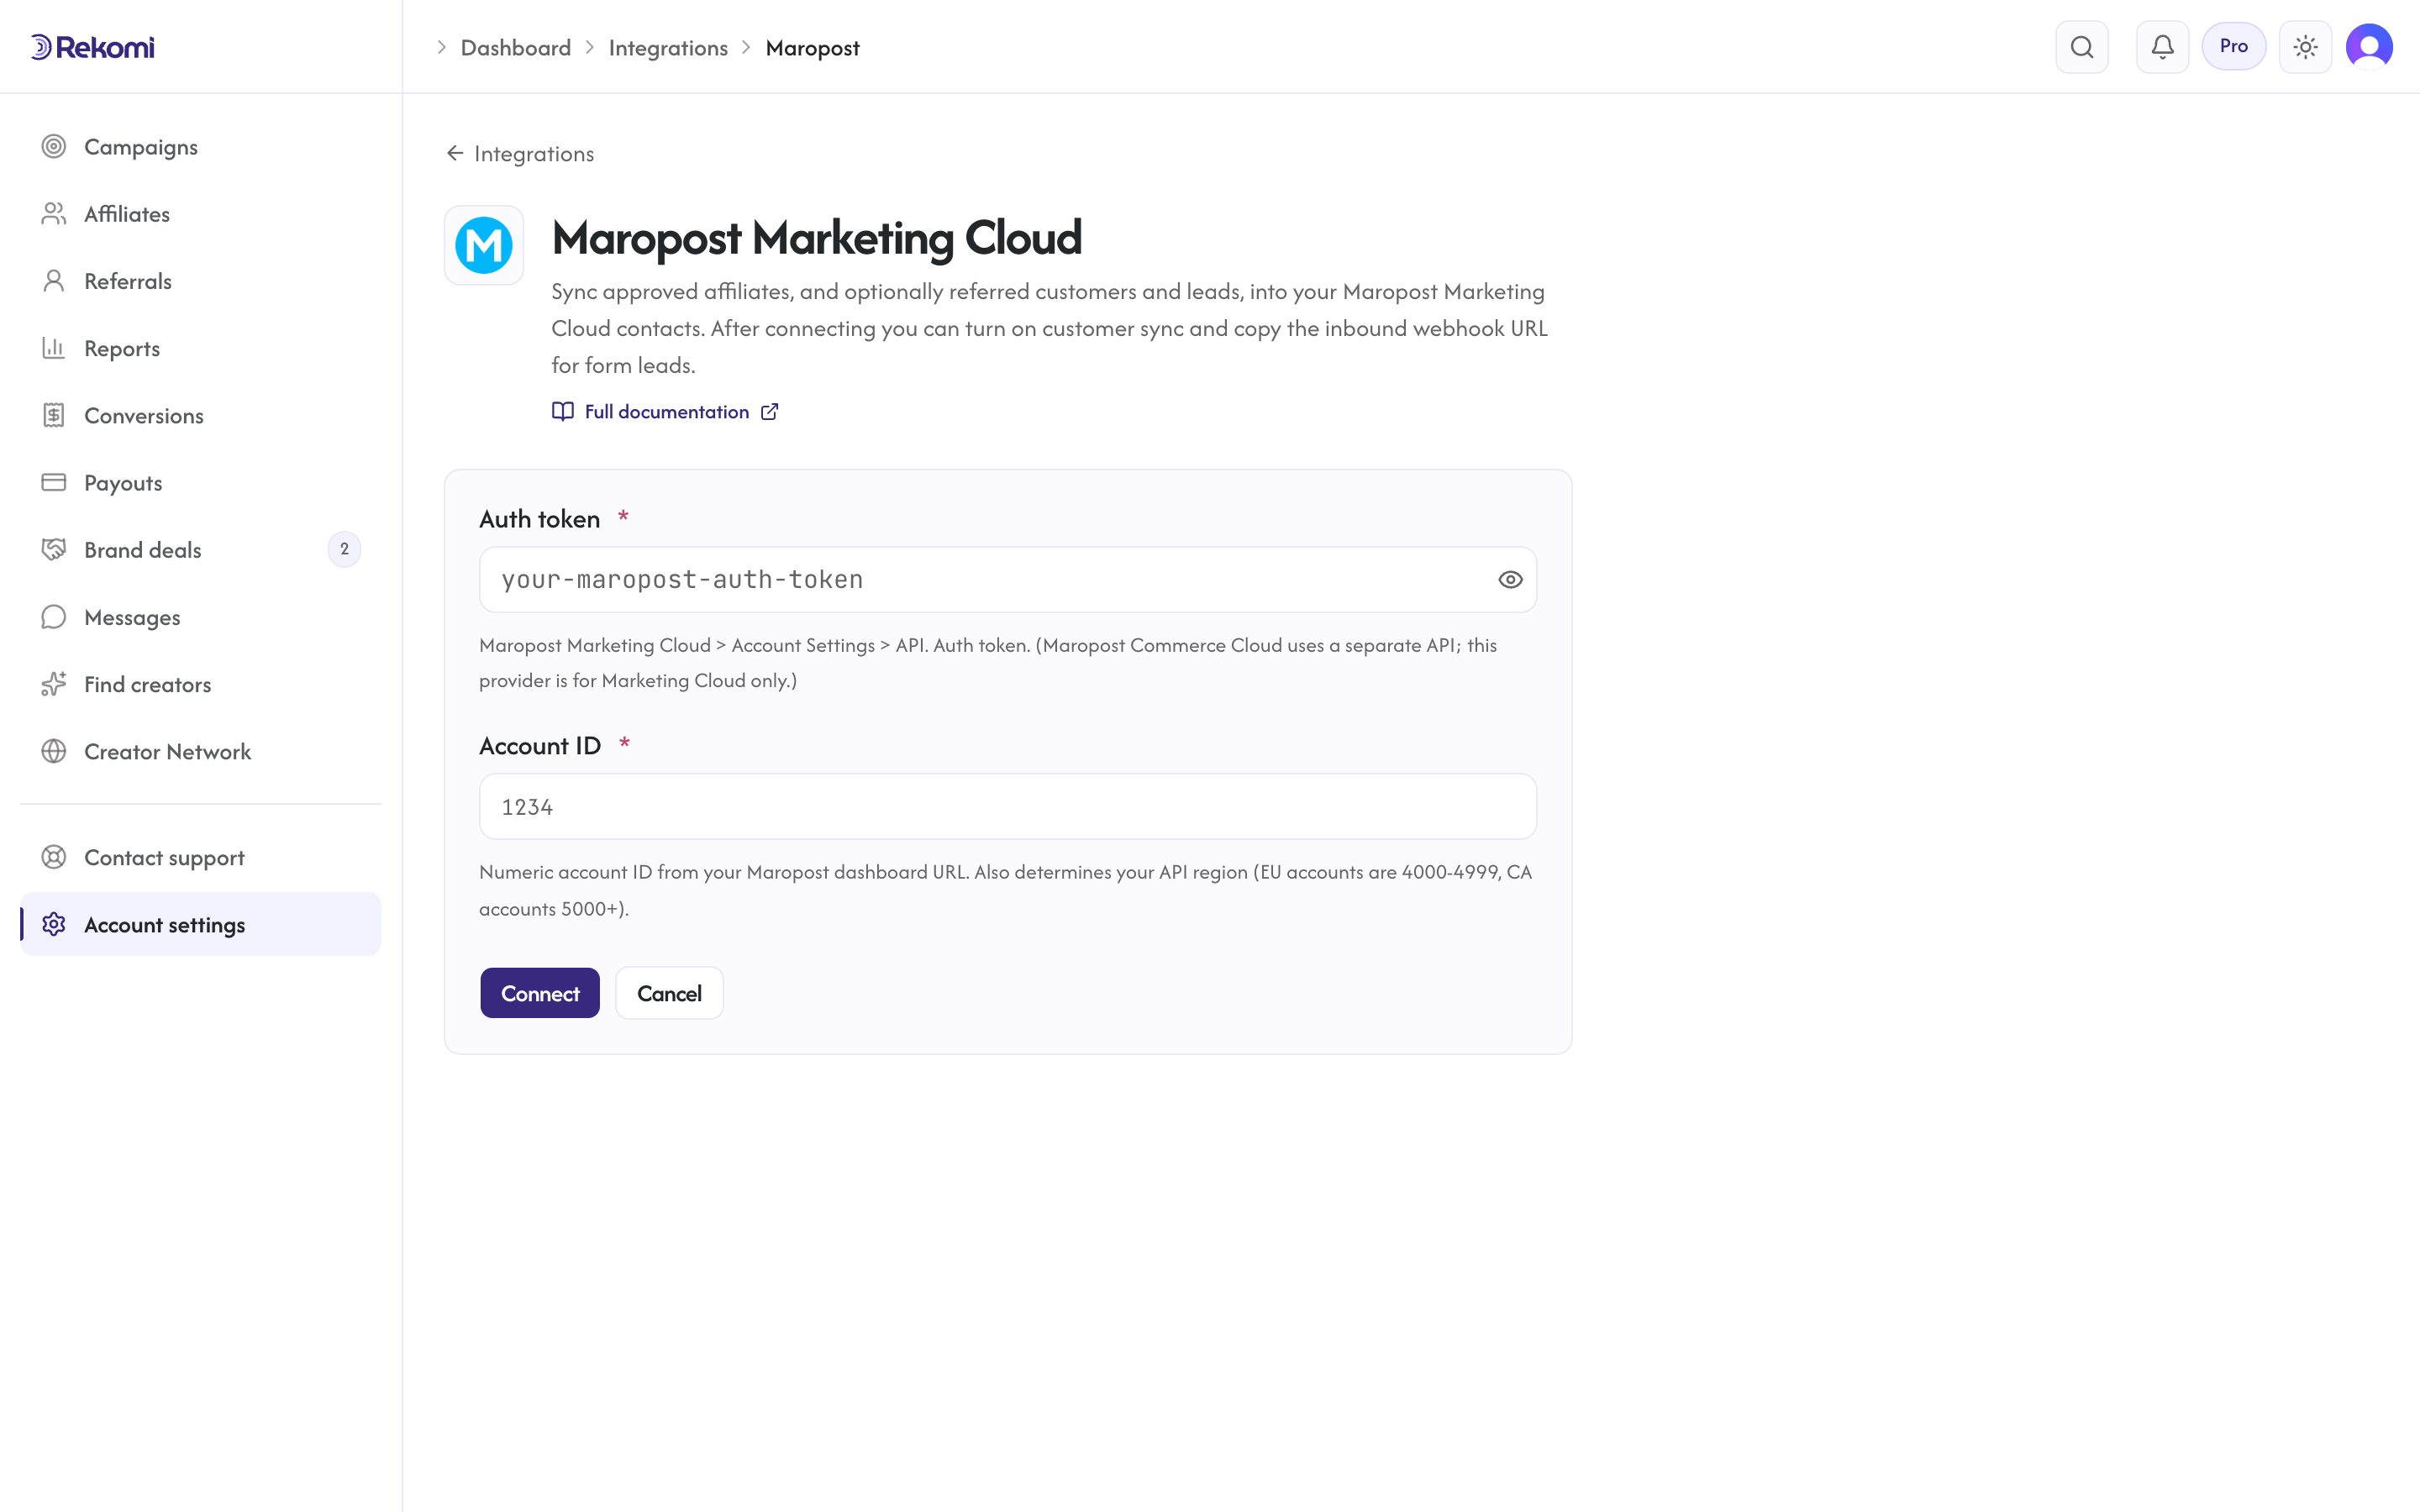Toggle light theme sun icon
Image resolution: width=2420 pixels, height=1512 pixels.
(x=2305, y=47)
